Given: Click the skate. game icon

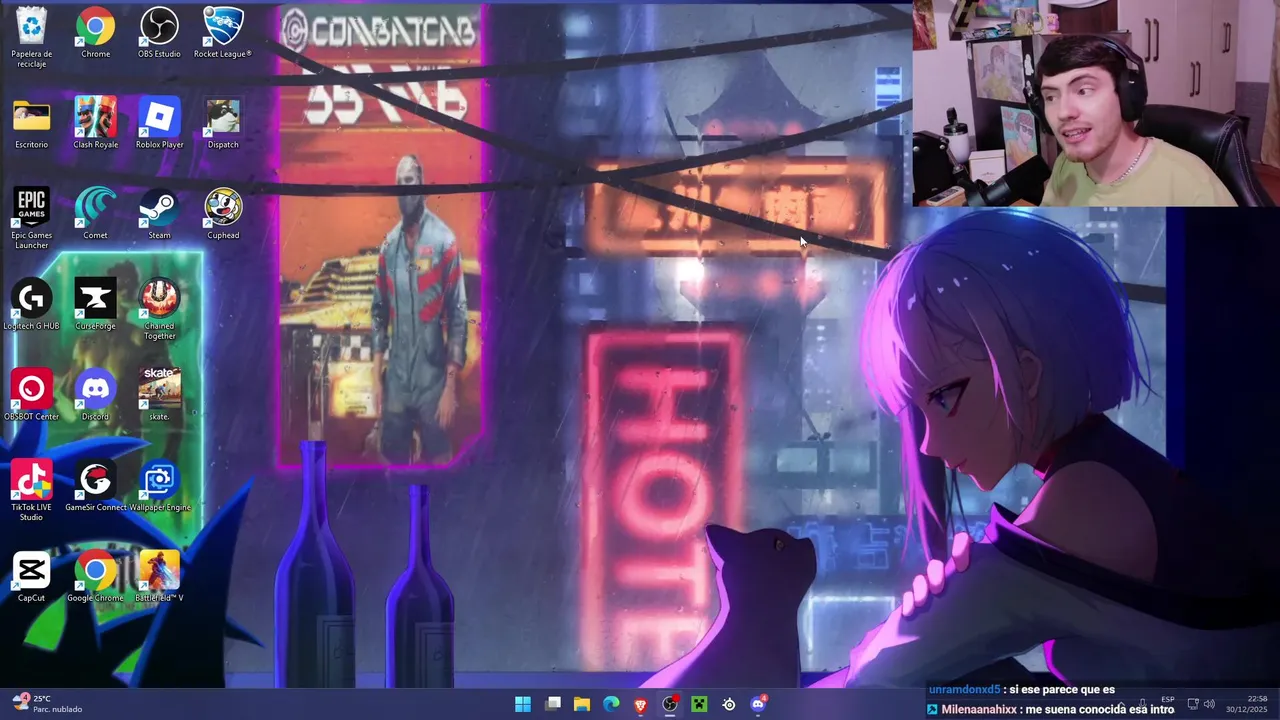Looking at the screenshot, I should (x=159, y=395).
